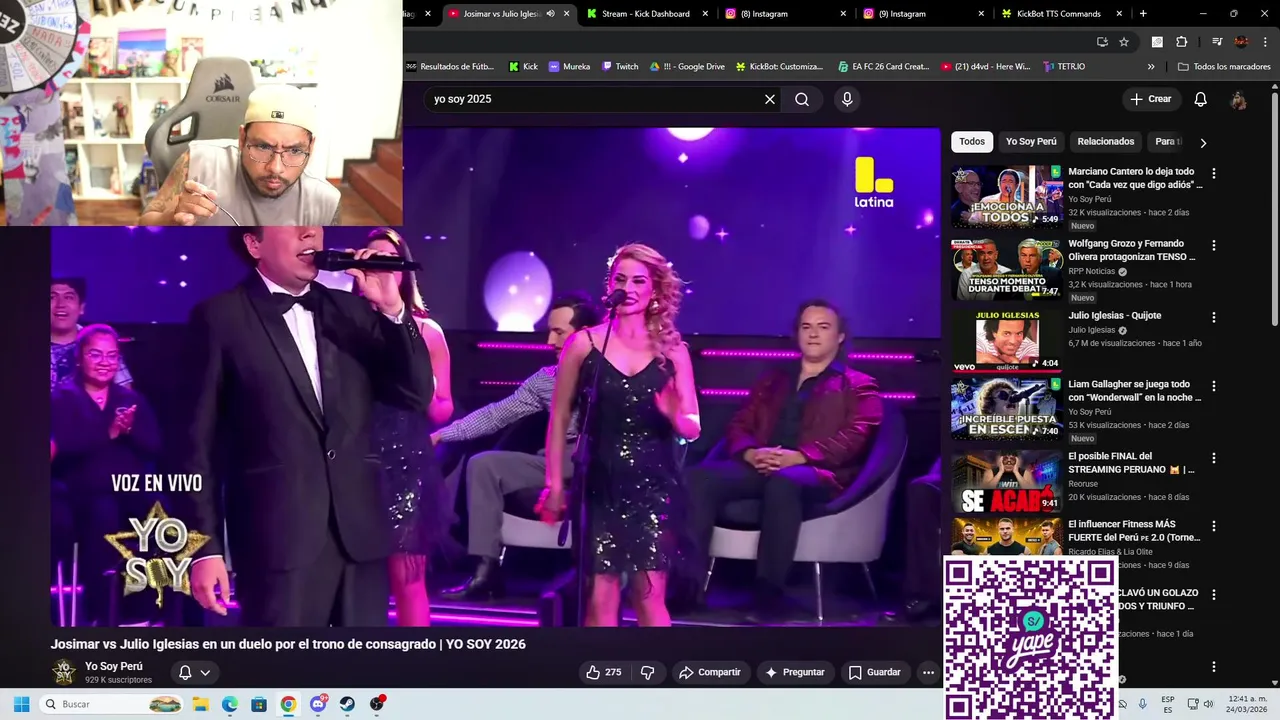Bookmark this page with the star icon

coord(1124,42)
